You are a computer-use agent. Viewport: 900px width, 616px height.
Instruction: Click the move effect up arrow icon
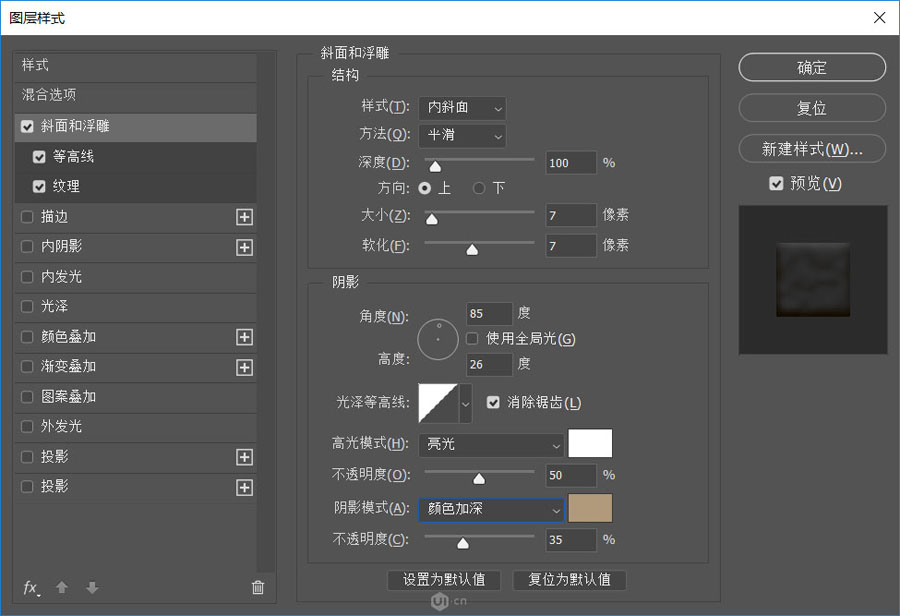(61, 588)
